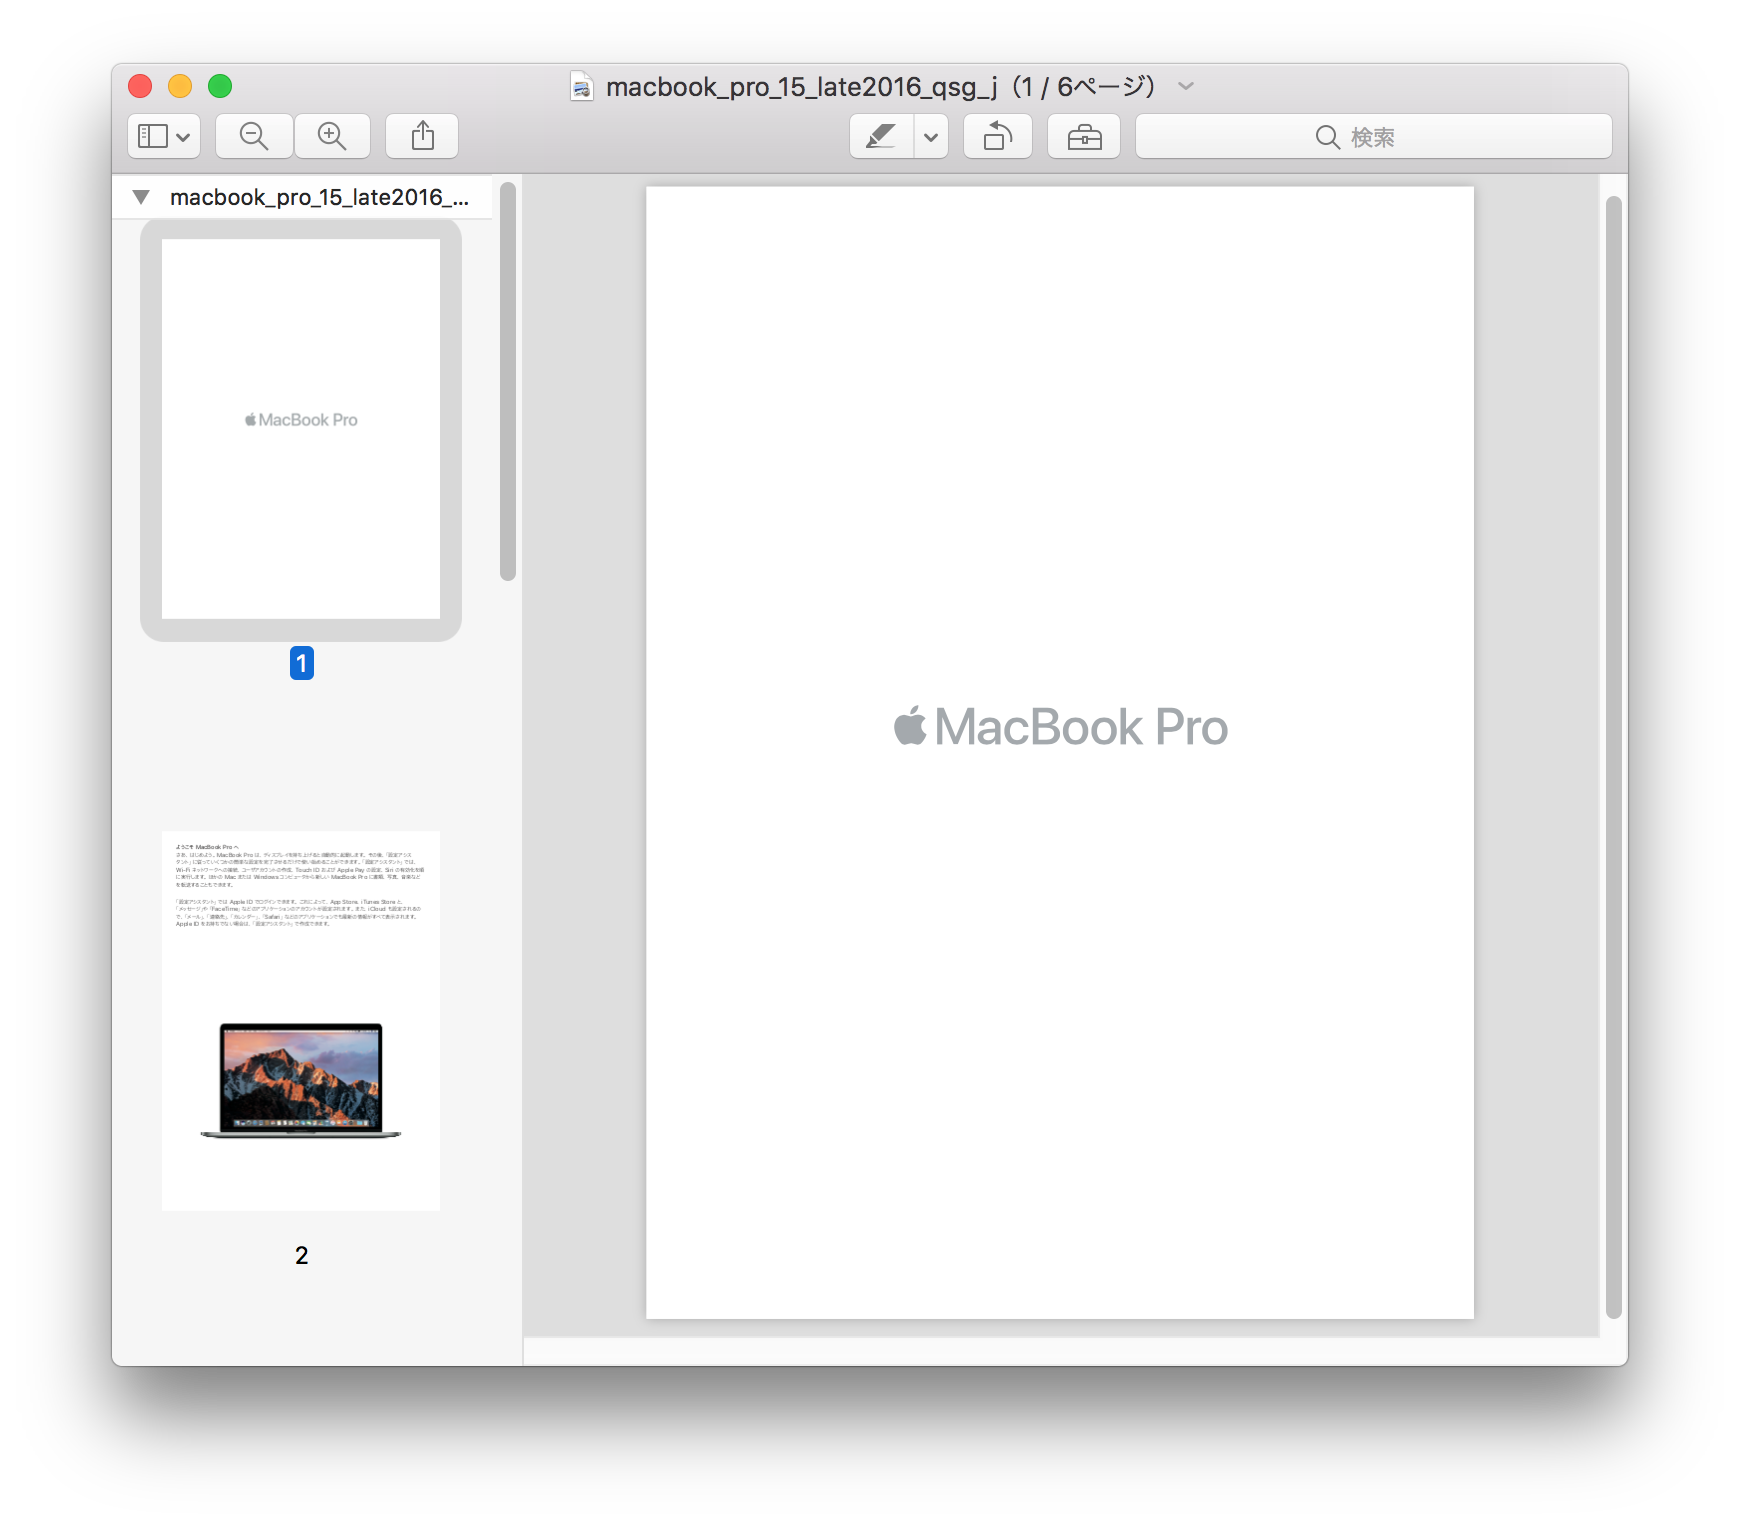Click the window title macbook_pro_15_late2016_qsg_j
Screen dimensions: 1740x1526
point(802,87)
